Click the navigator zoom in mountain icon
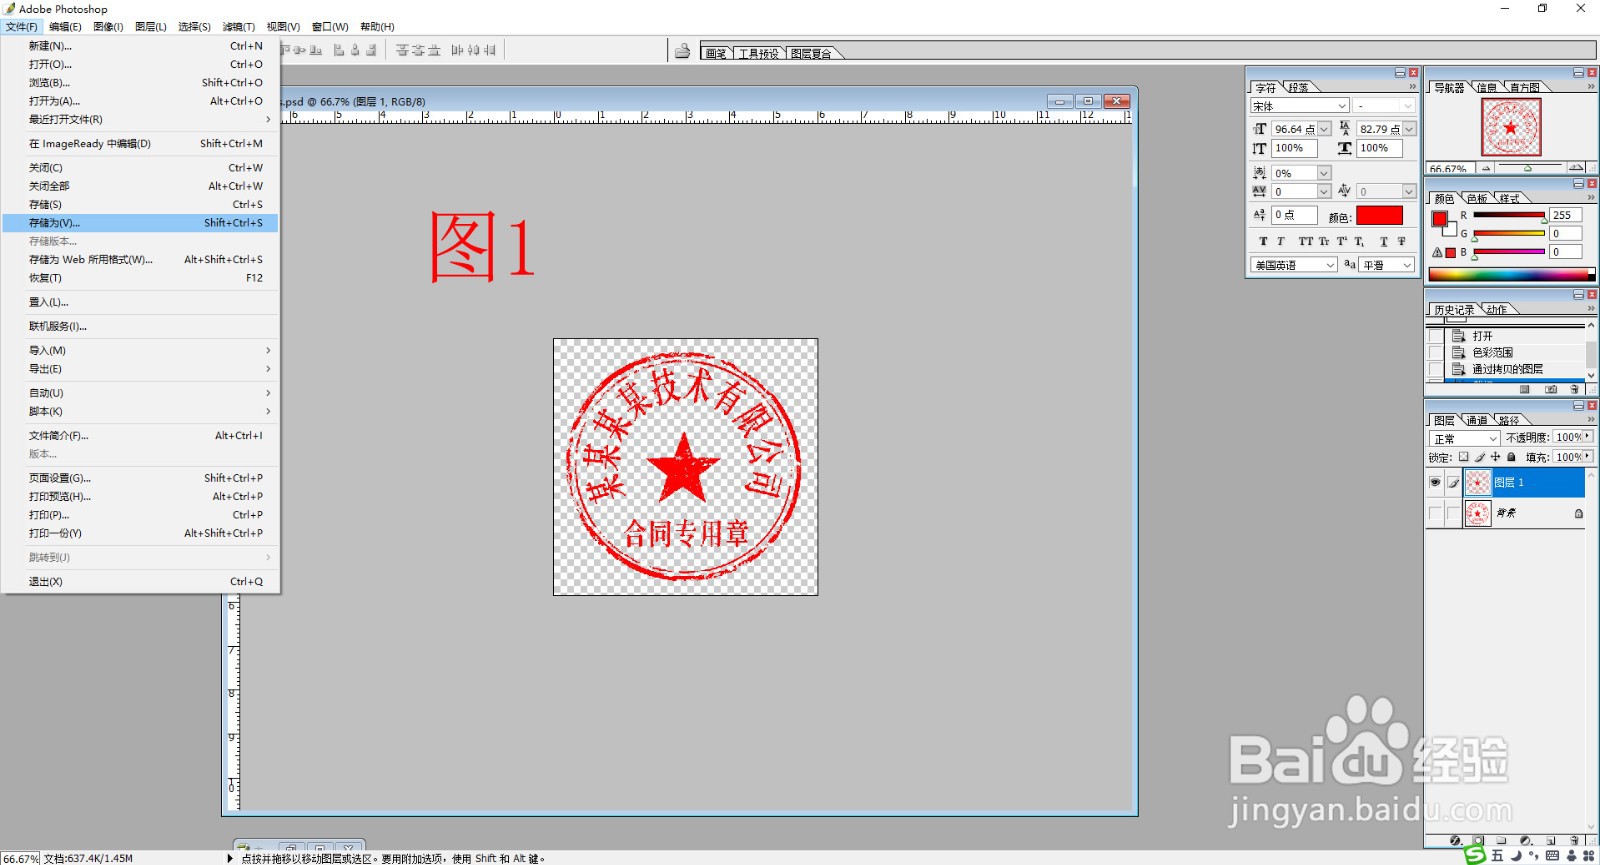 click(x=1577, y=168)
